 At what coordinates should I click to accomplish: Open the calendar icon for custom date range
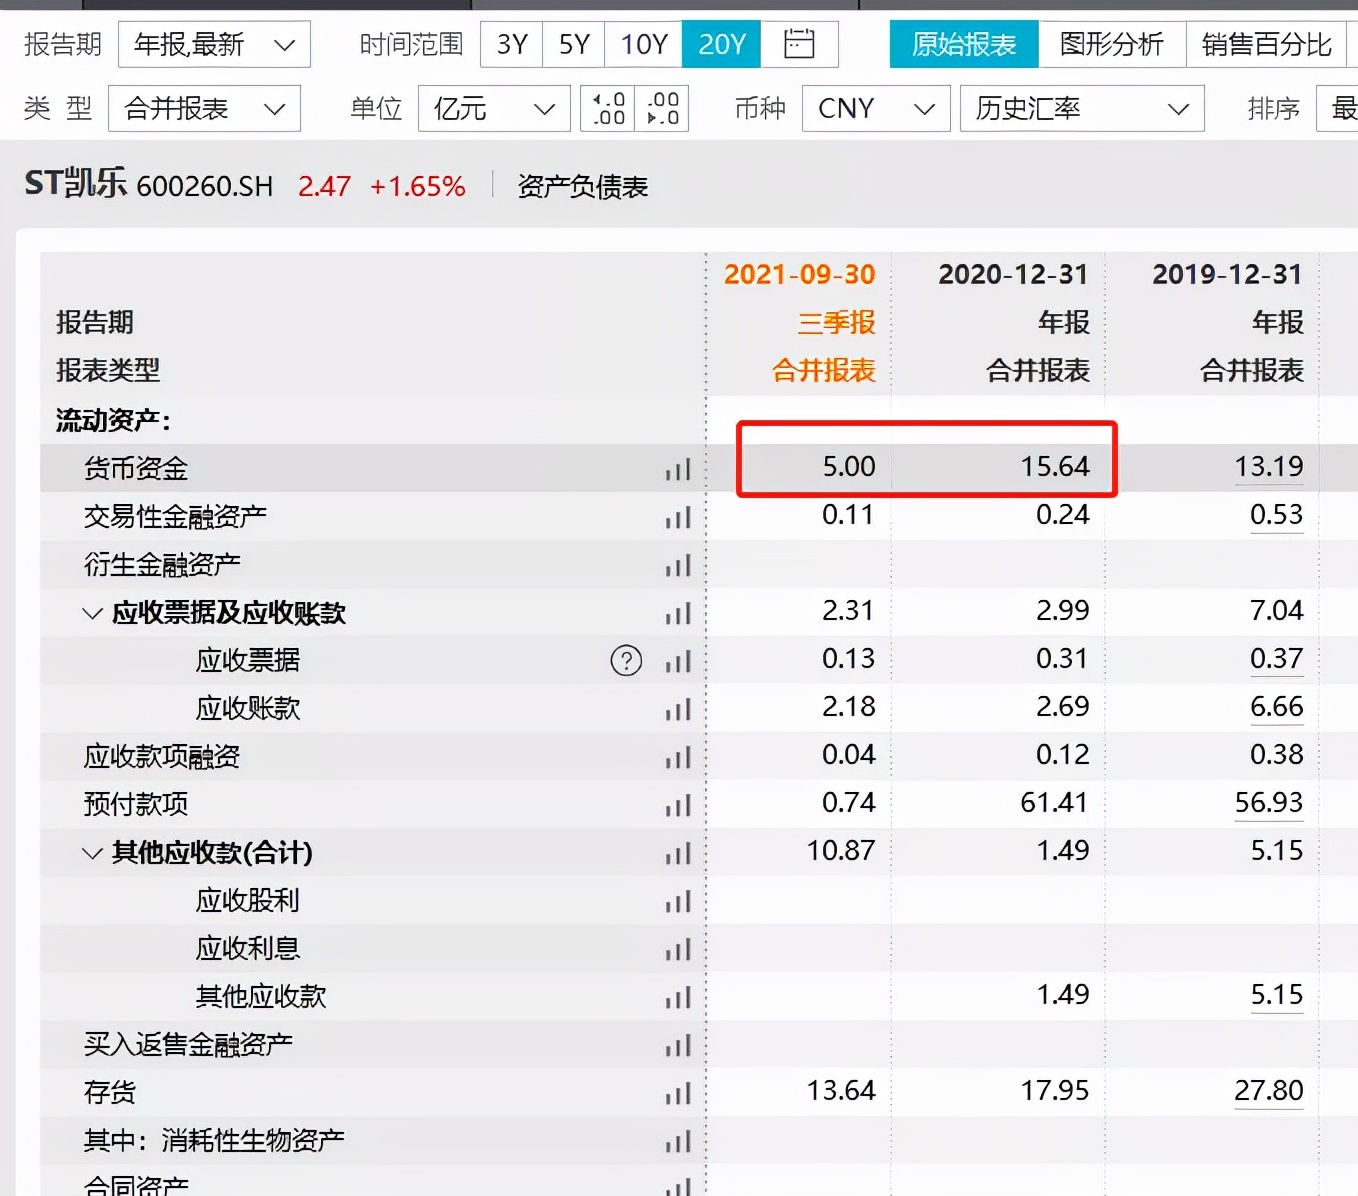coord(799,44)
